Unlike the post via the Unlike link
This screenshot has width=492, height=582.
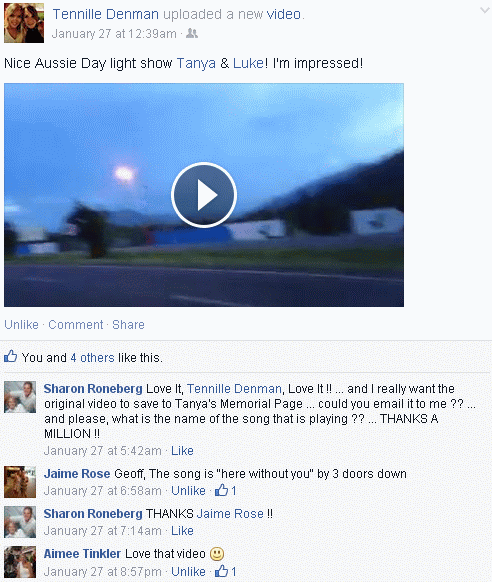[21, 324]
